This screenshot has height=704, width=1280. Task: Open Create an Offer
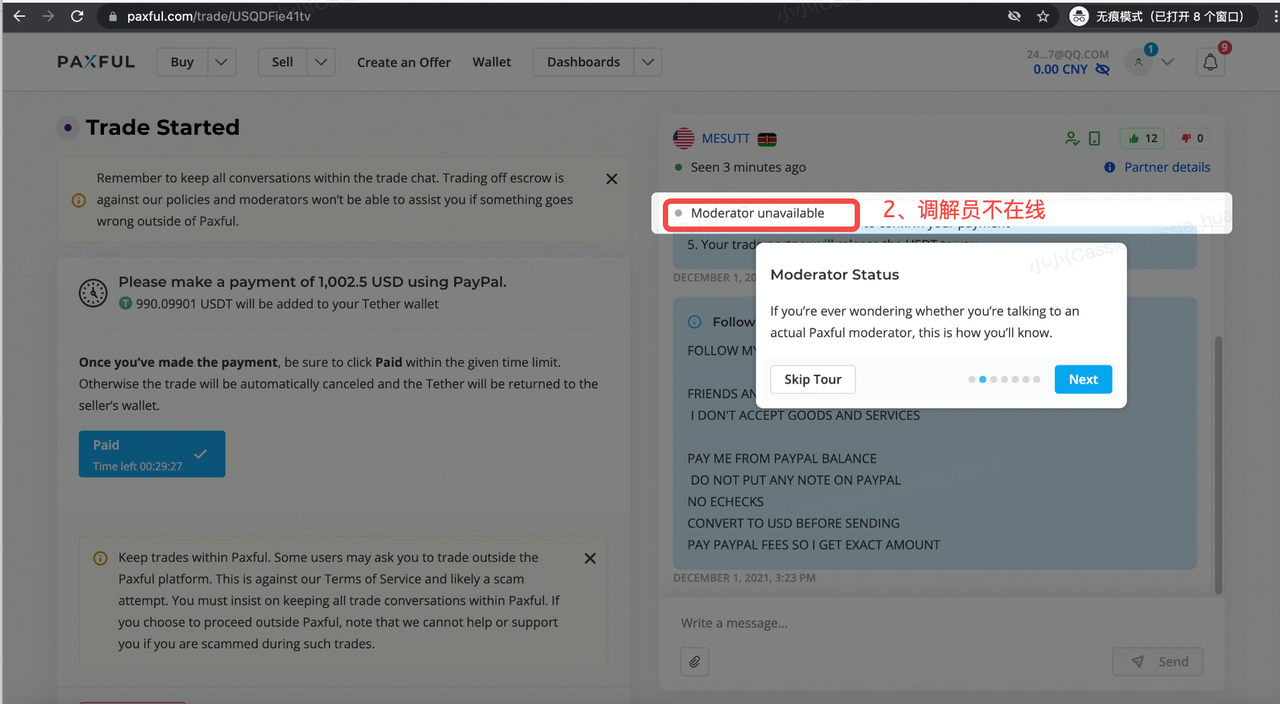404,62
